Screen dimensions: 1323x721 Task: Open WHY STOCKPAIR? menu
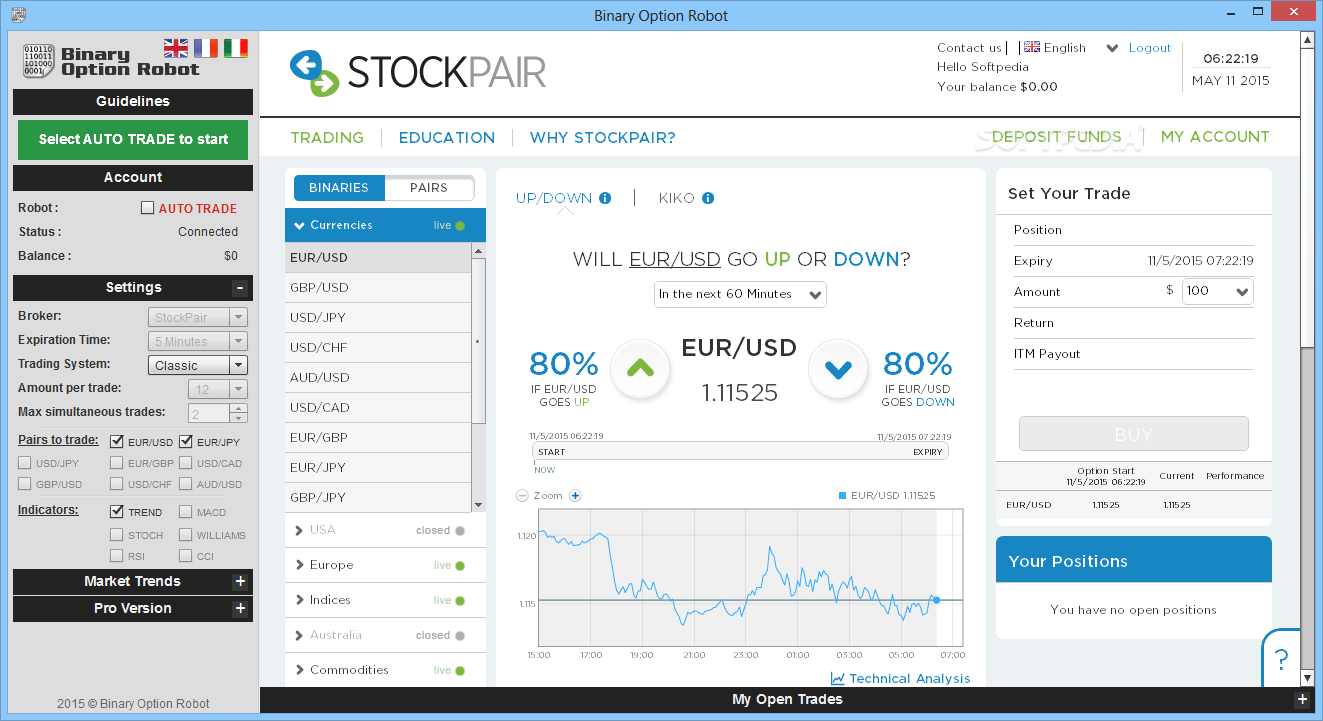603,138
